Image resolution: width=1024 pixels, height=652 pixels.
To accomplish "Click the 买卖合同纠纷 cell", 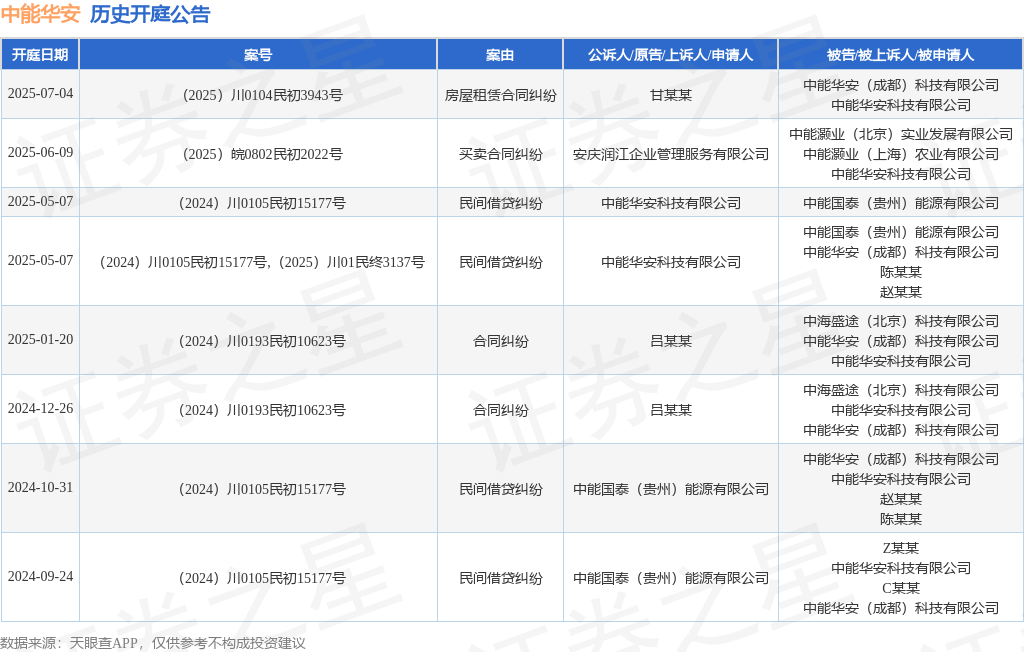I will point(500,154).
